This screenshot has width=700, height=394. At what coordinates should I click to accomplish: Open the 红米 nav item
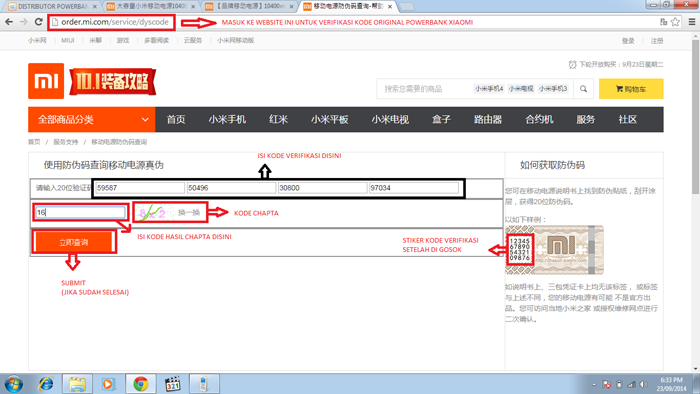click(x=279, y=120)
